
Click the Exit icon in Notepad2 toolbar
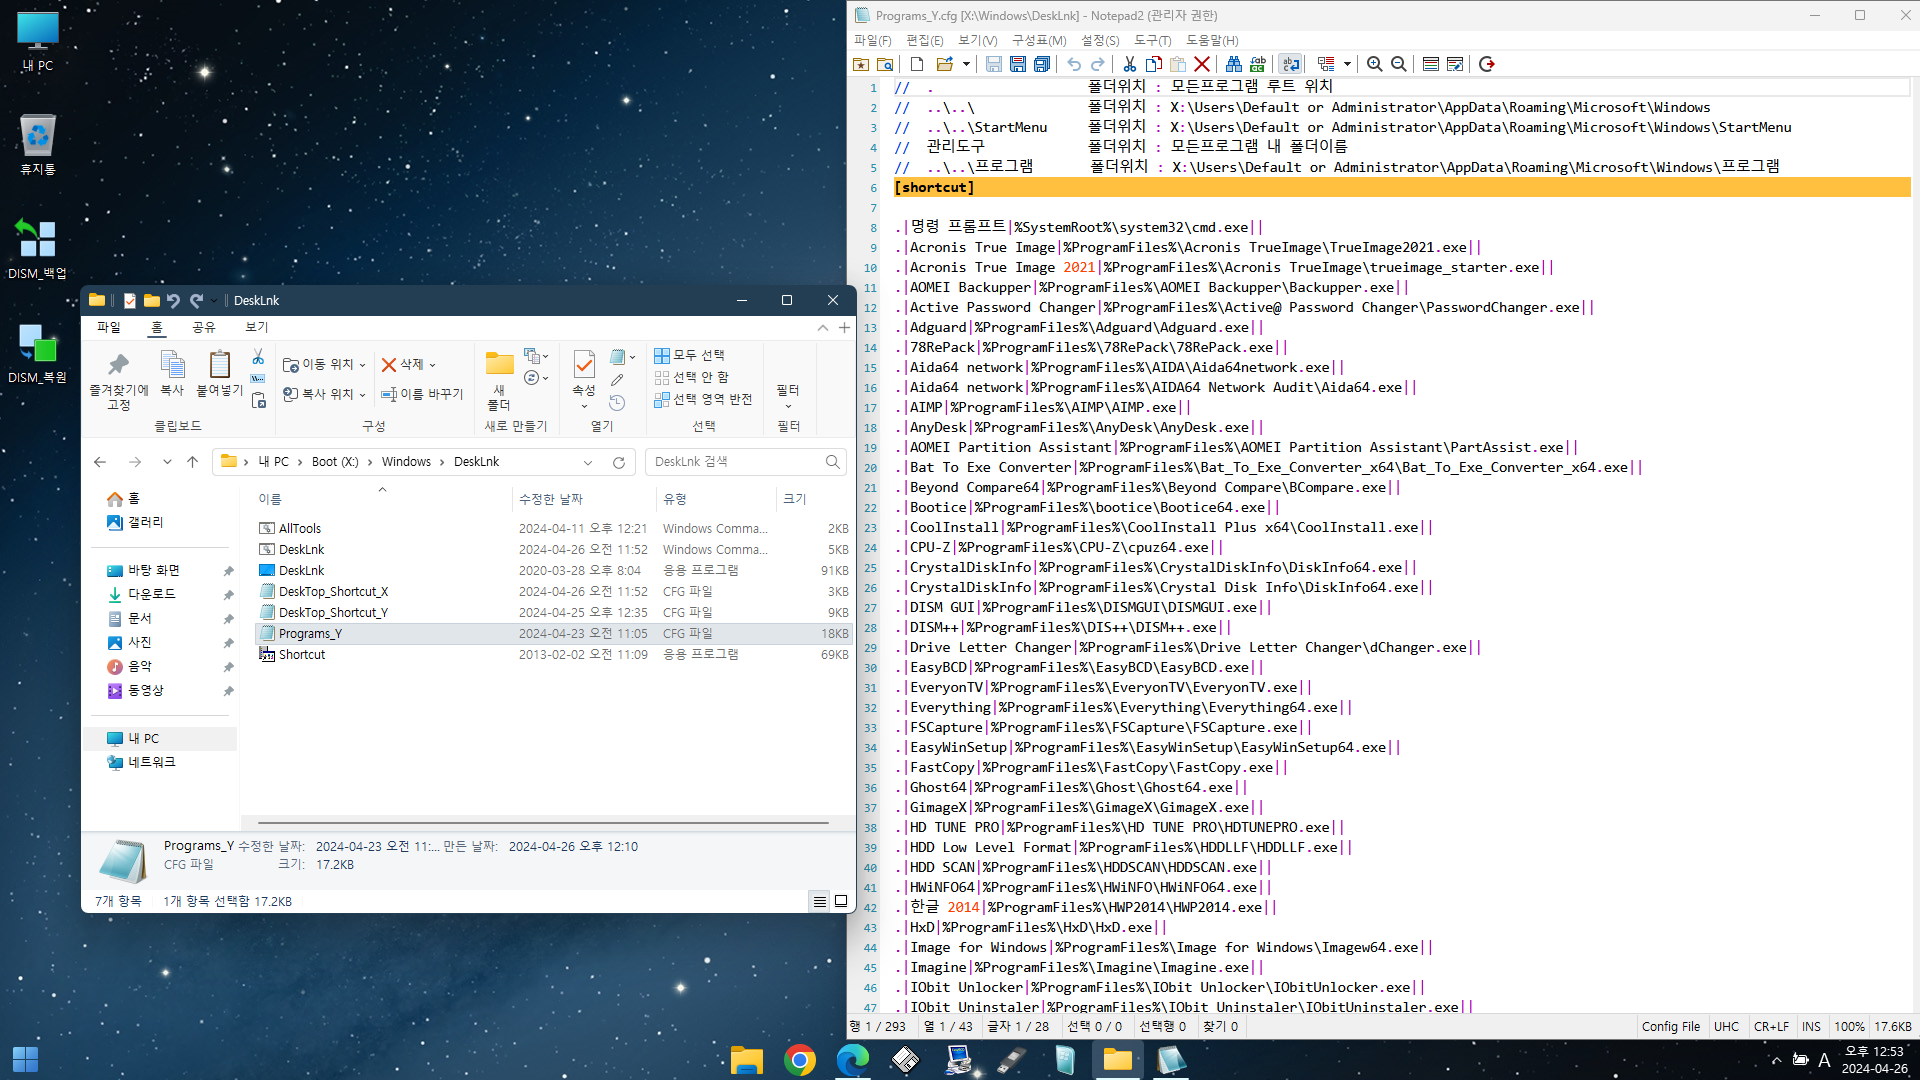coord(1487,64)
